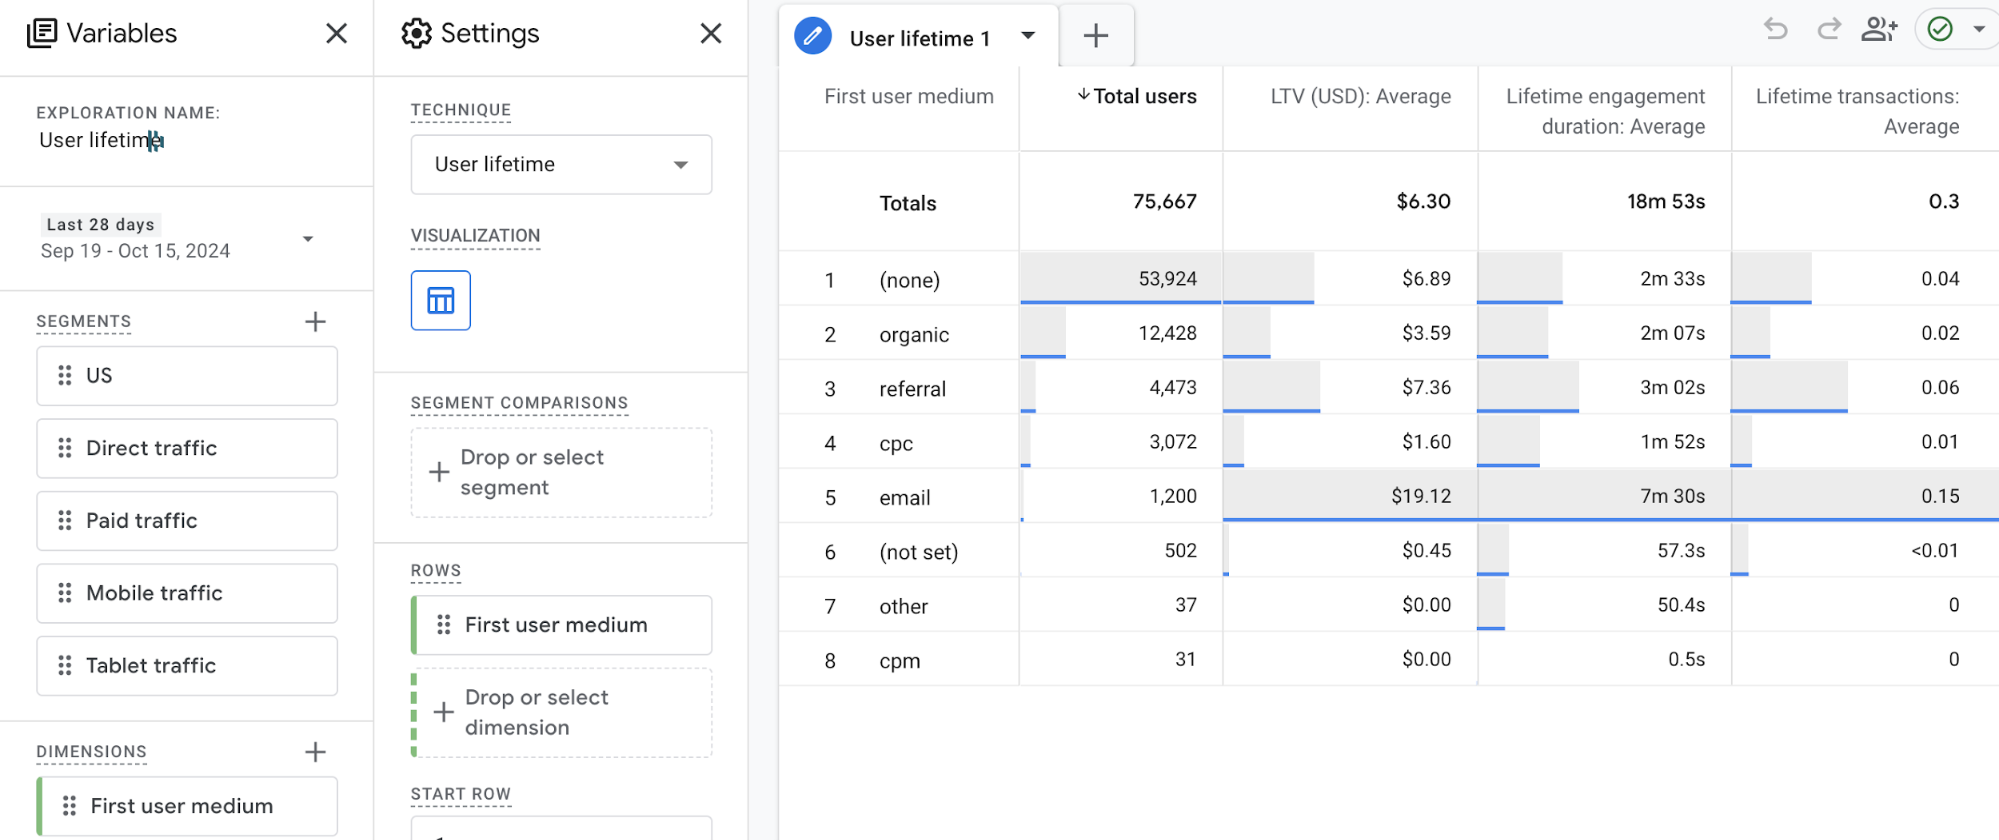Click plus icon in segment comparisons drop zone
The width and height of the screenshot is (1999, 840).
coord(438,472)
